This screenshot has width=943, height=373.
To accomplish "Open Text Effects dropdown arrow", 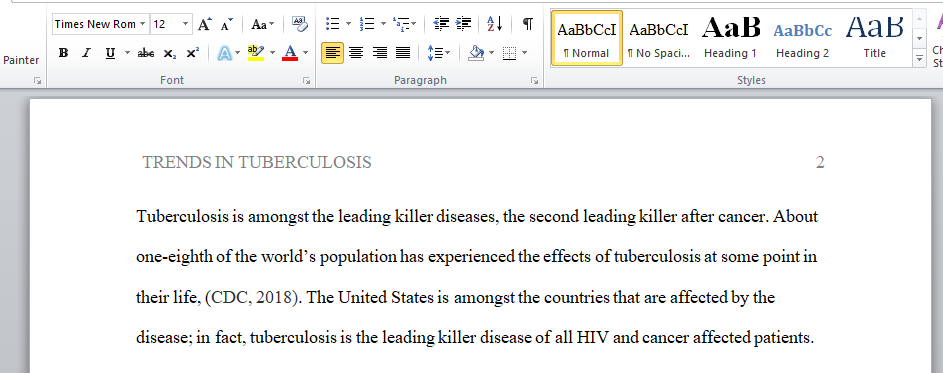I will point(238,53).
